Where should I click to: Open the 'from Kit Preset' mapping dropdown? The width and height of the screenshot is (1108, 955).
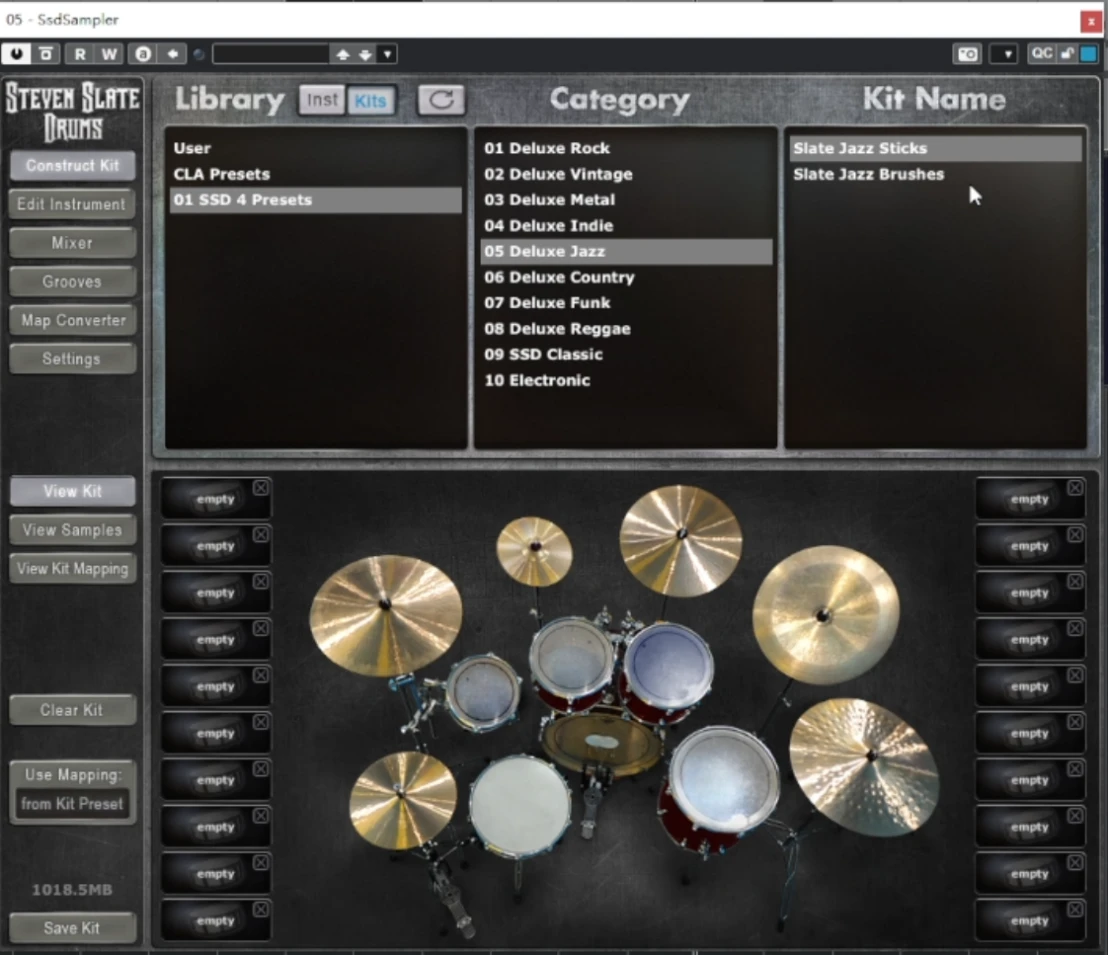click(x=72, y=804)
